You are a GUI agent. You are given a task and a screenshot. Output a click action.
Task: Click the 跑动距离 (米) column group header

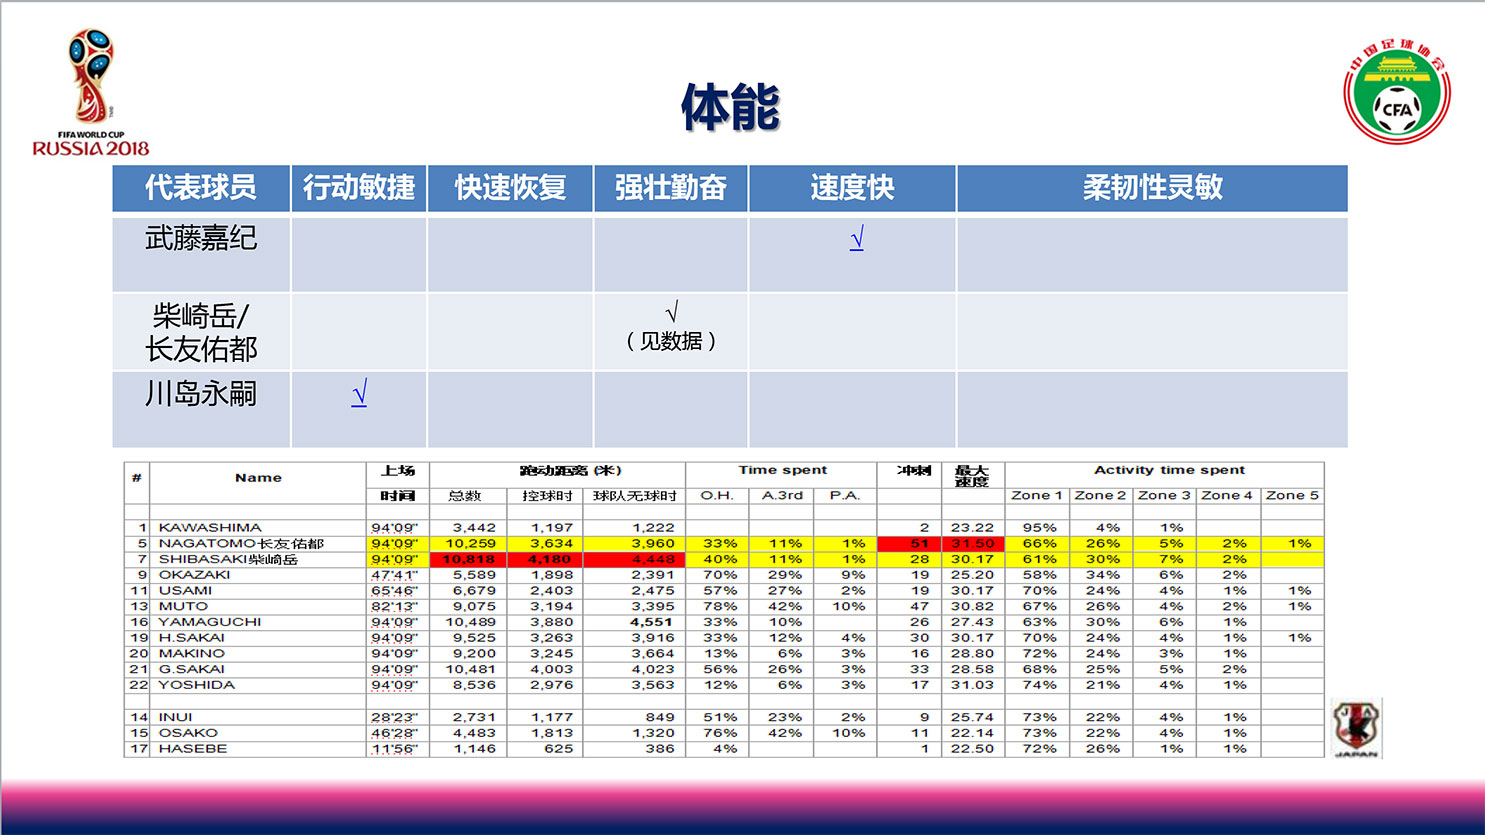(x=570, y=470)
